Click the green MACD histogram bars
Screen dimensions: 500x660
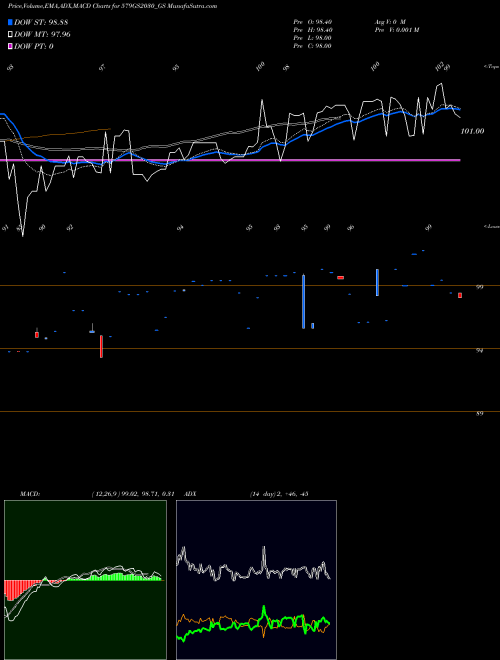tap(116, 576)
